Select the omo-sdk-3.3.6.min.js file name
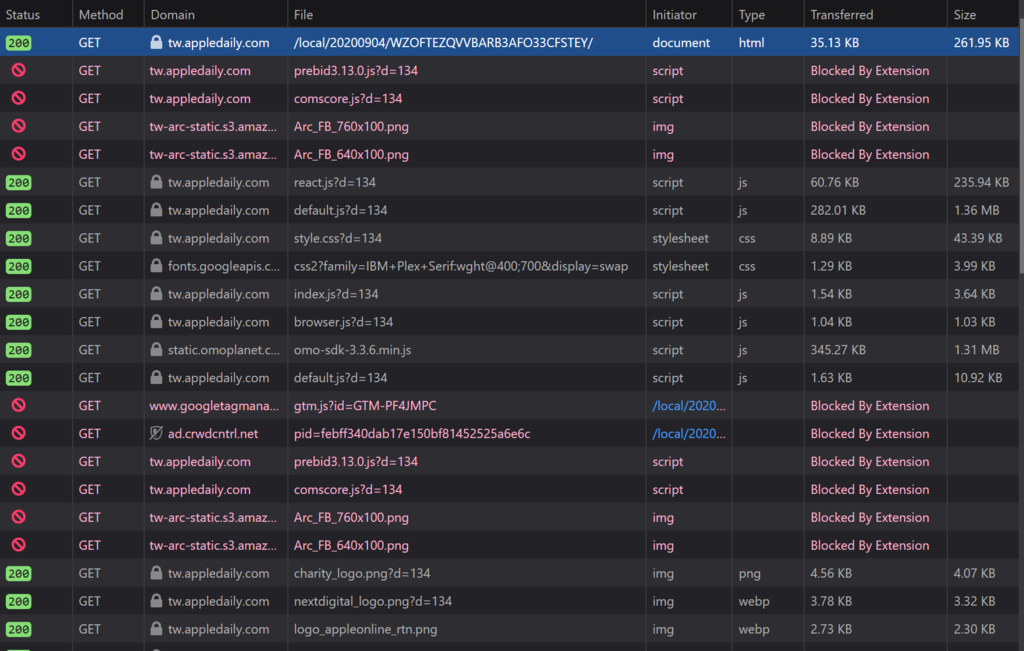This screenshot has height=651, width=1024. [352, 350]
